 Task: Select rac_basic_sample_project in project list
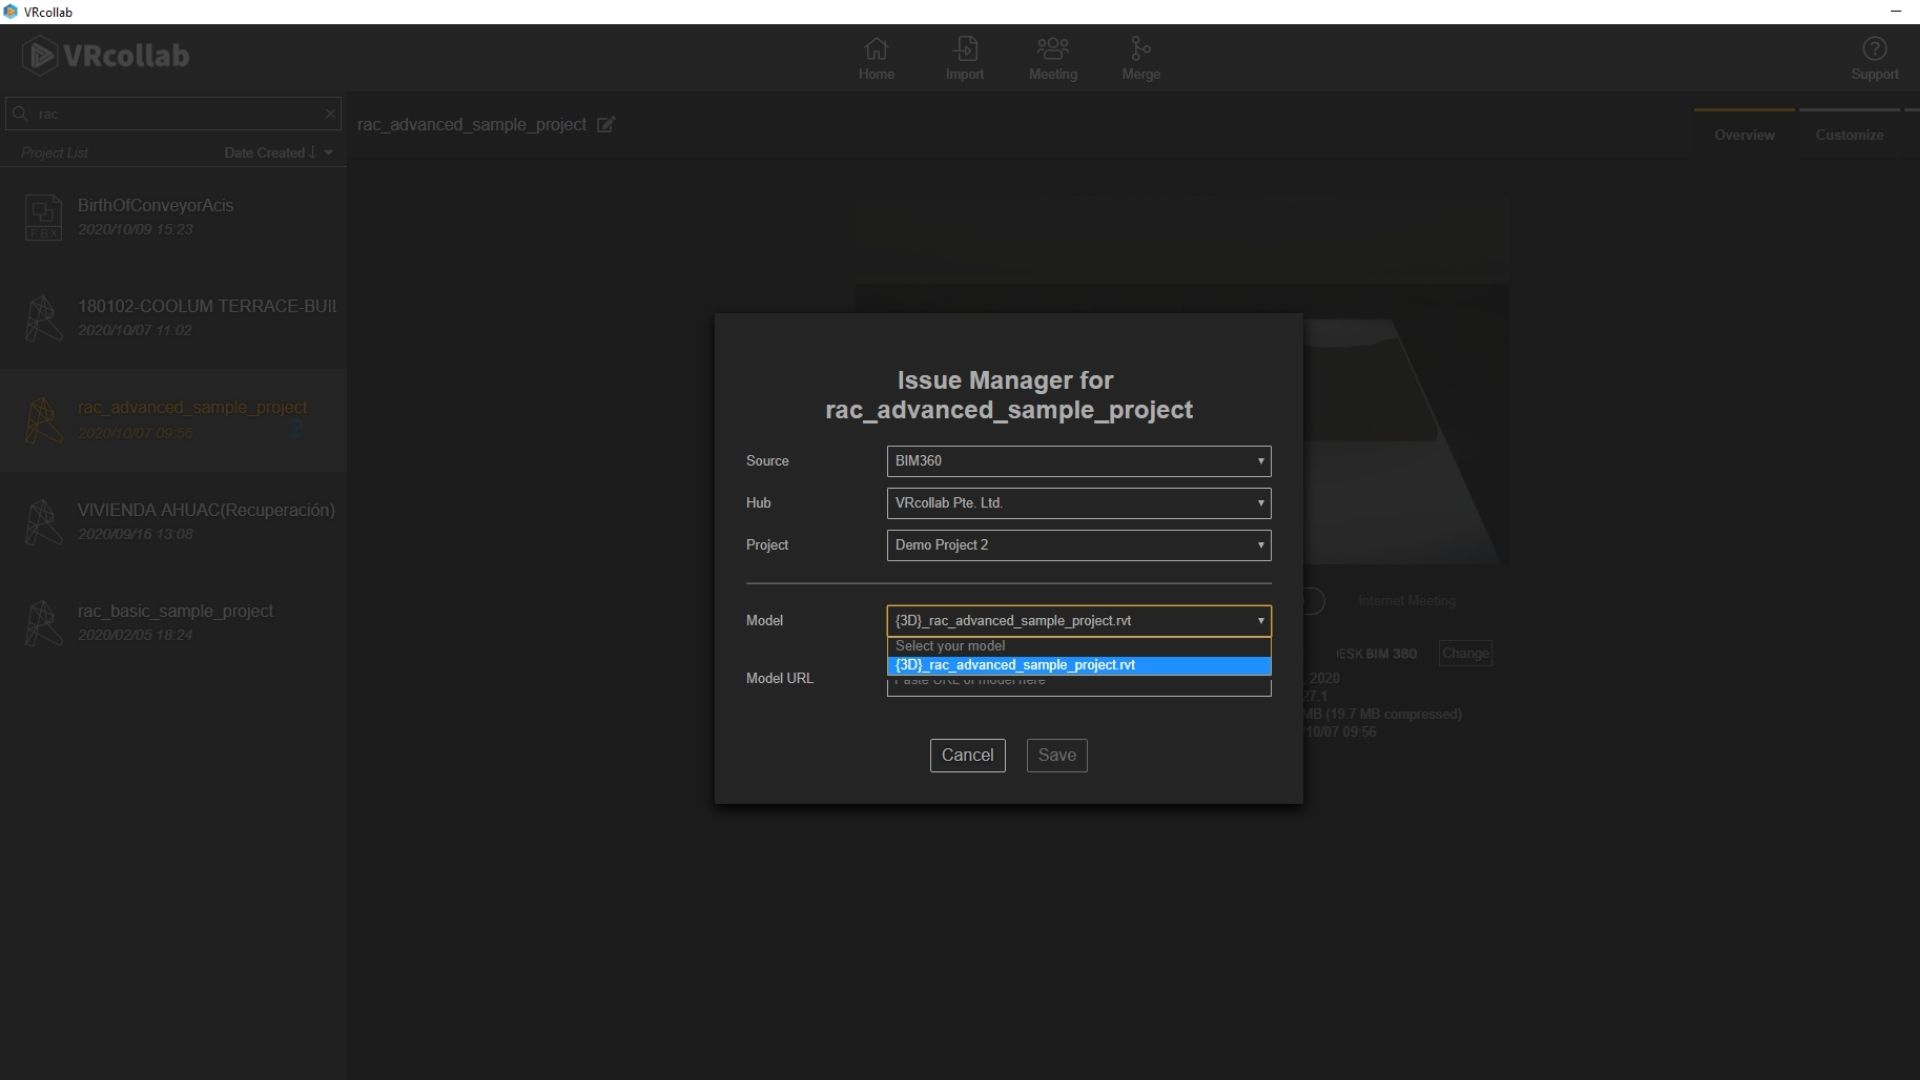point(175,611)
